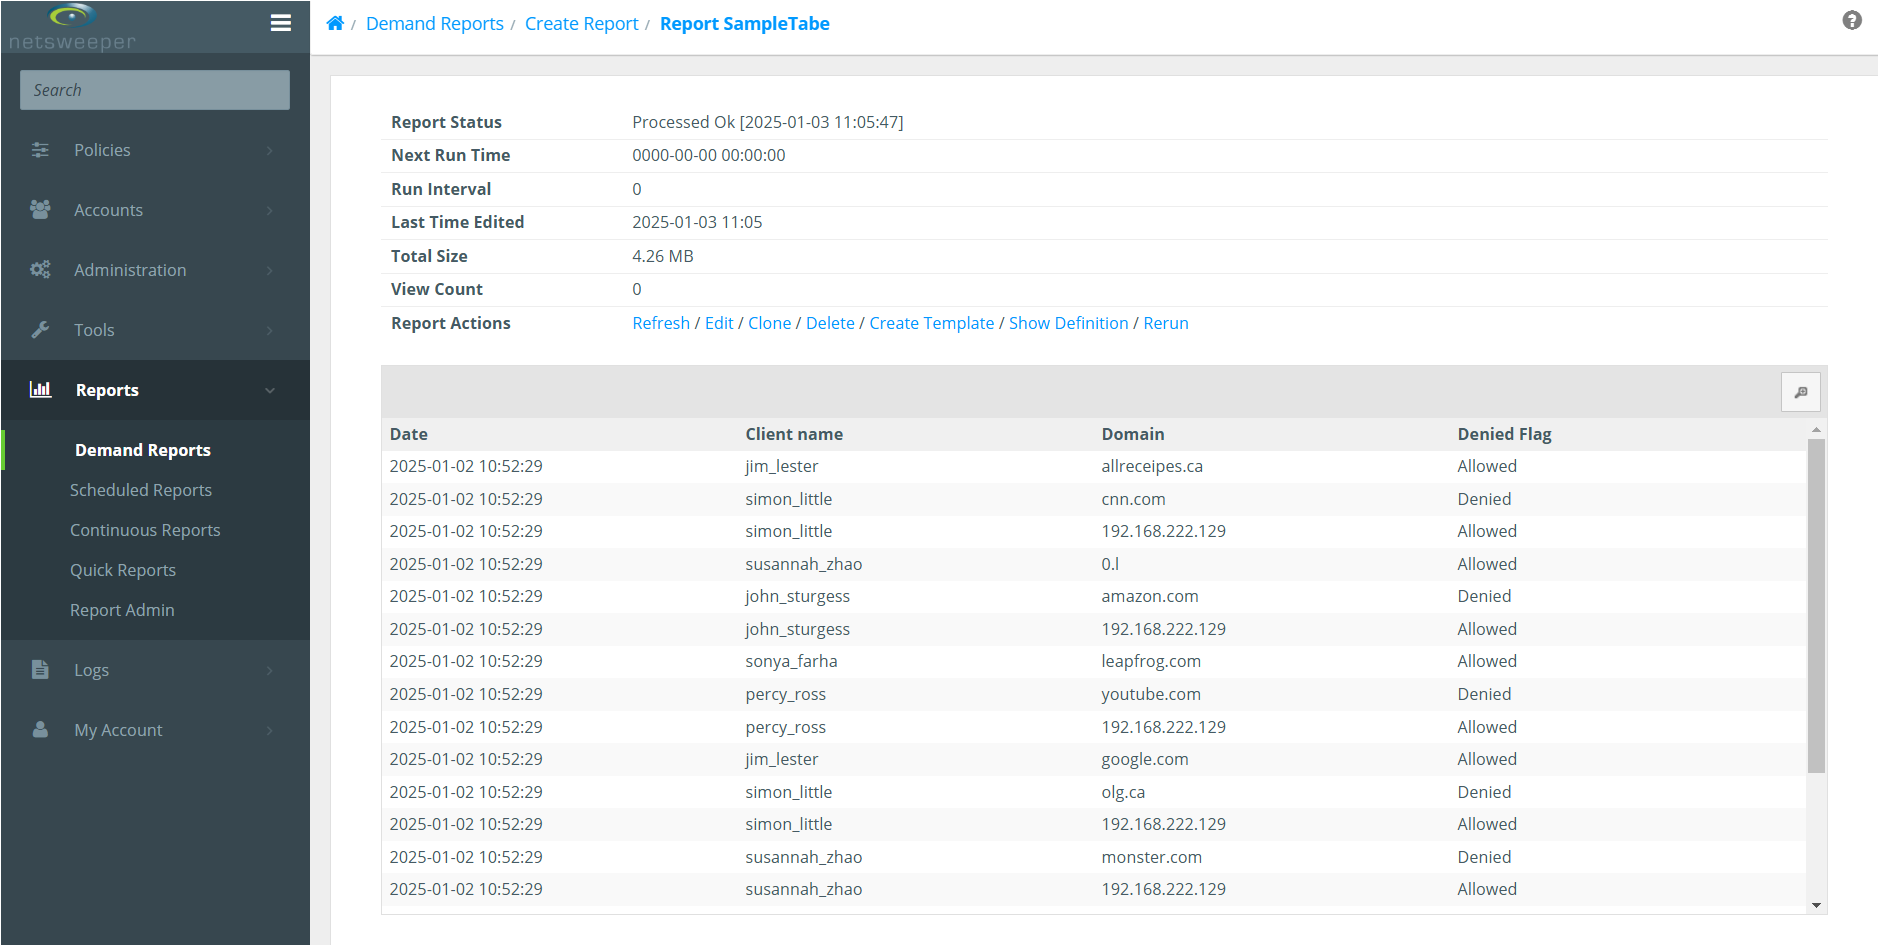The width and height of the screenshot is (1879, 946).
Task: Collapse the Reports menu chevron
Action: [270, 390]
